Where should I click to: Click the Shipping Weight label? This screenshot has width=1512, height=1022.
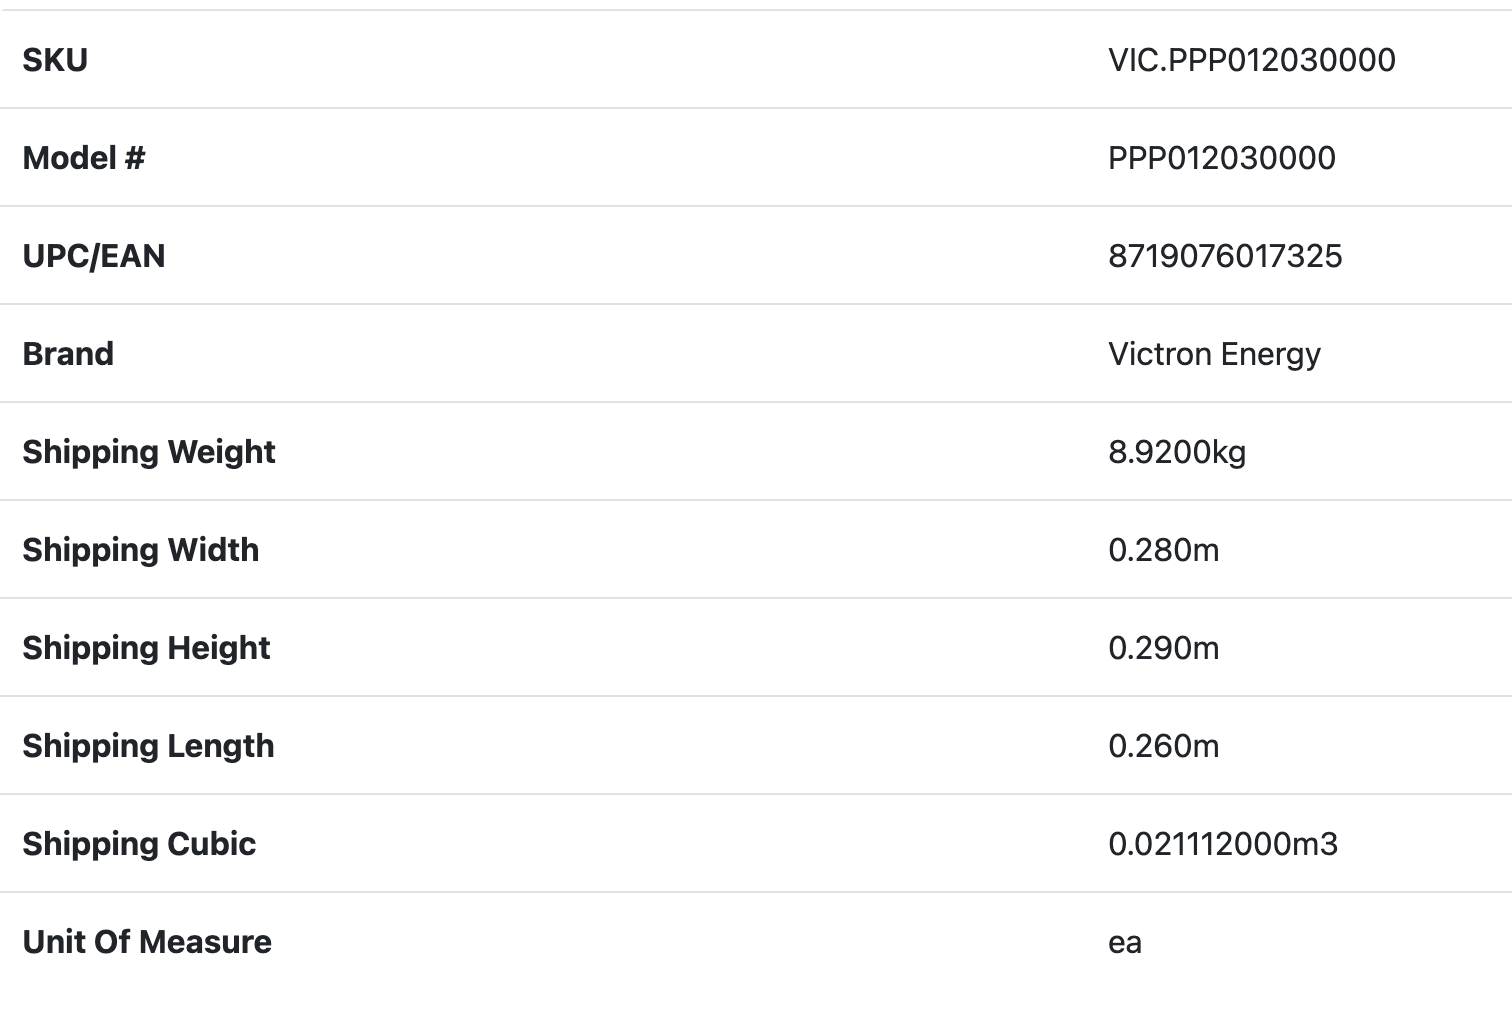[149, 452]
